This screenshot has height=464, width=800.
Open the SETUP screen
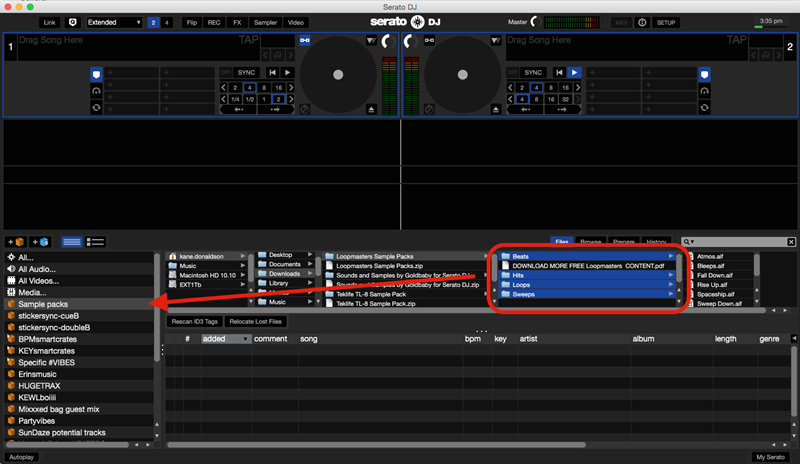(666, 22)
